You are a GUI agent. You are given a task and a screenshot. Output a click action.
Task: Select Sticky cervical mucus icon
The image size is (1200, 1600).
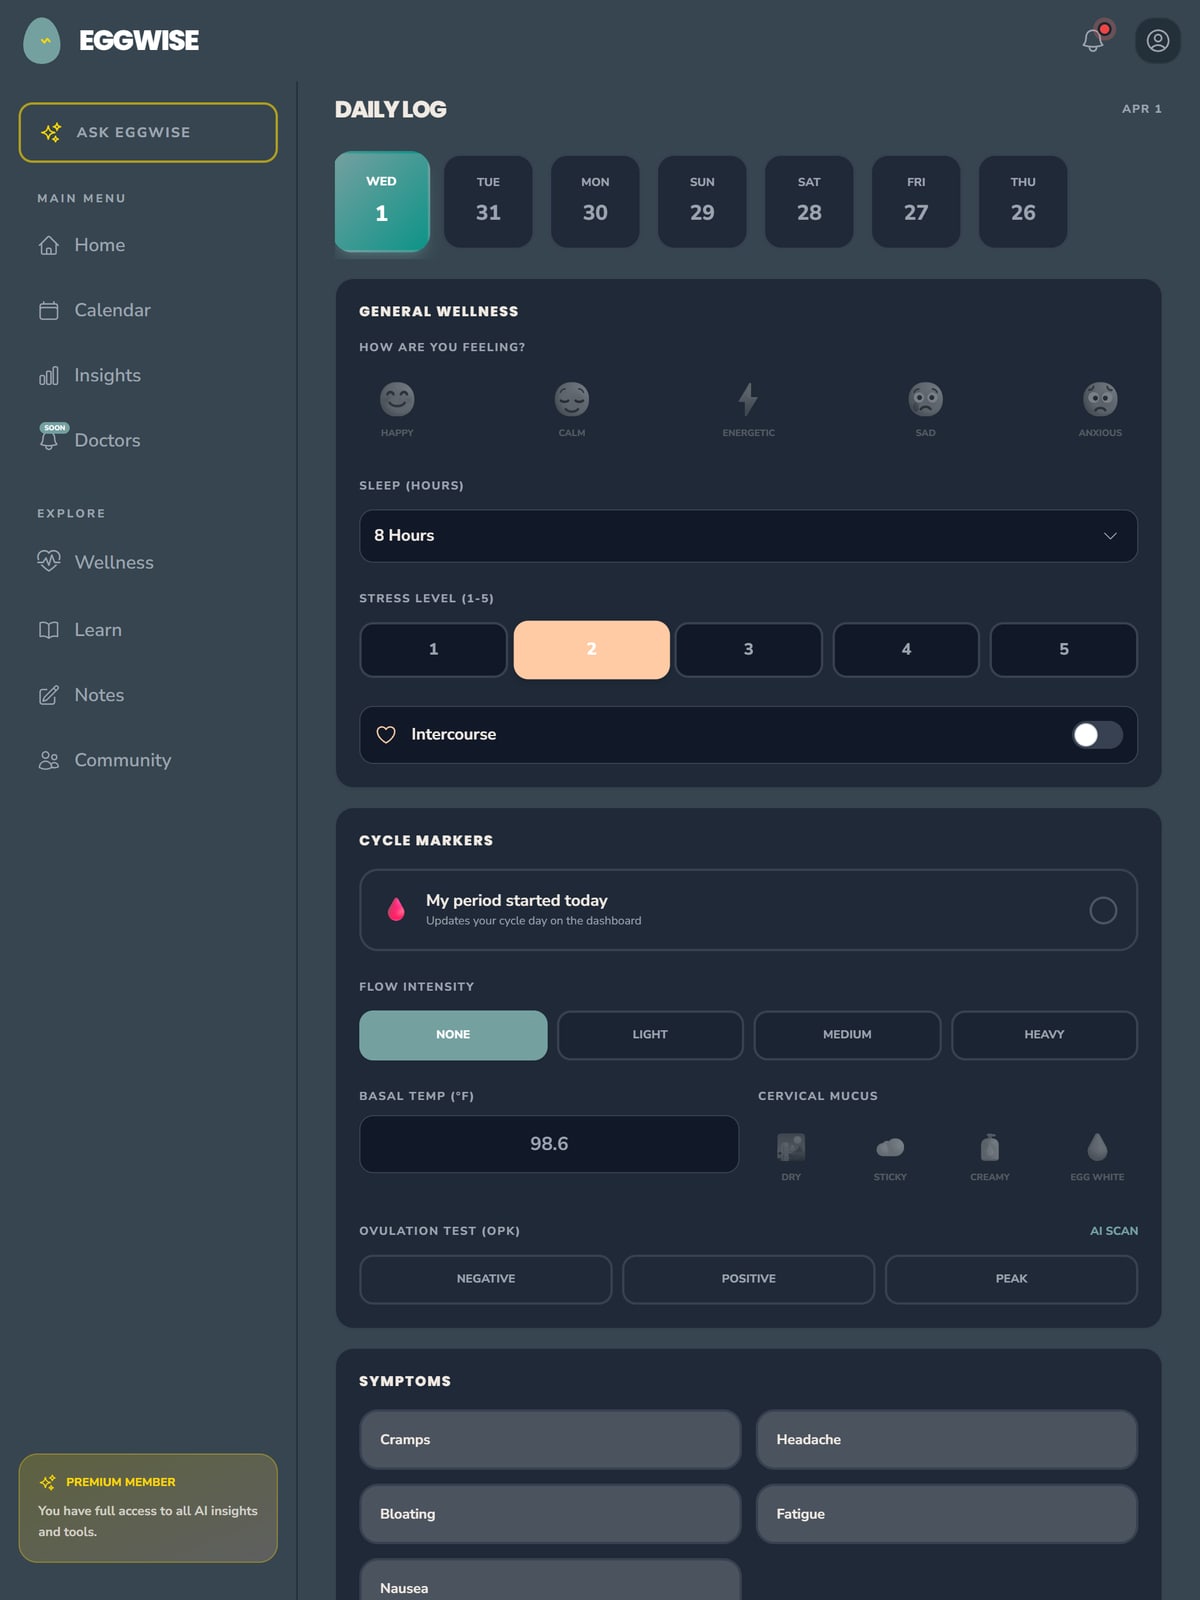point(890,1147)
